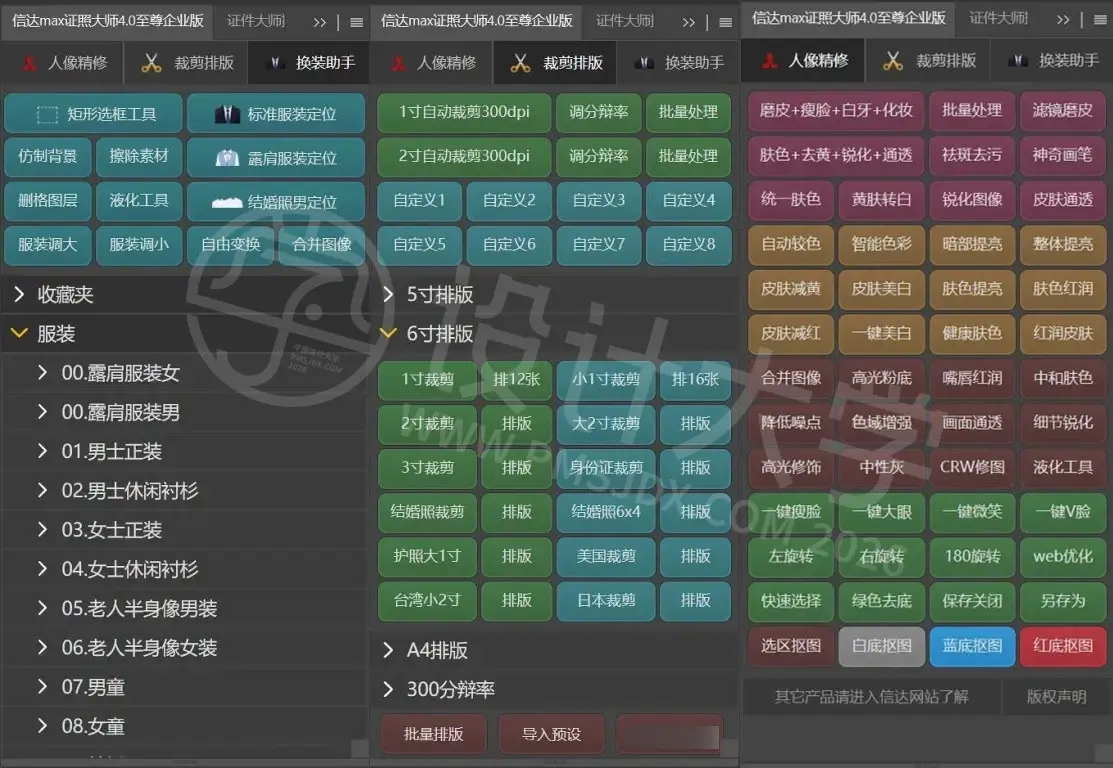Collapse the 6寸排版 section

[554, 334]
